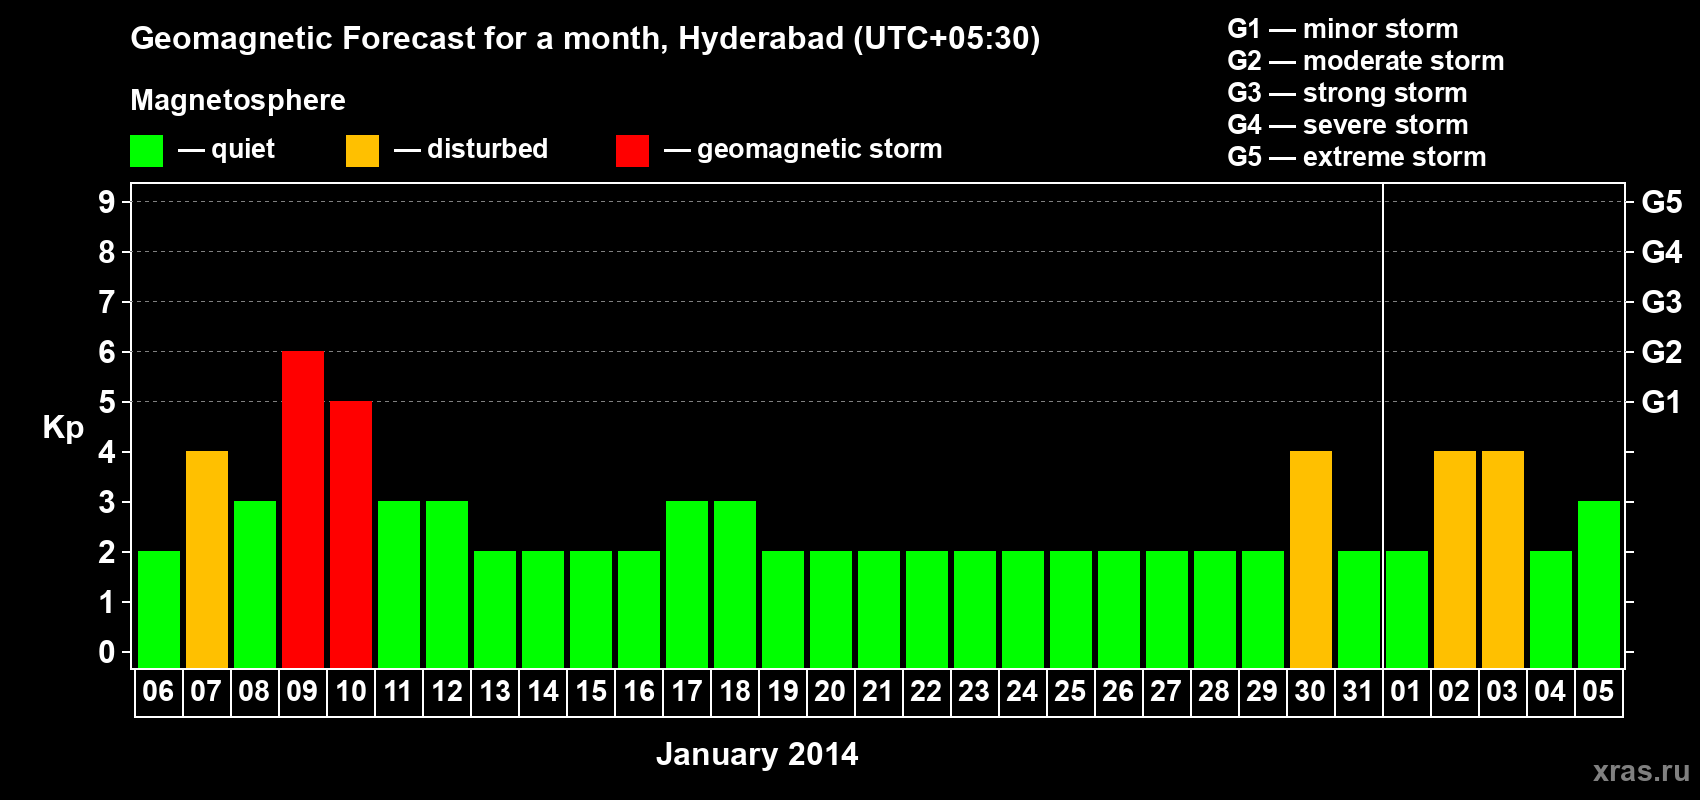Click the '— disturbed' legend label

[x=471, y=149]
